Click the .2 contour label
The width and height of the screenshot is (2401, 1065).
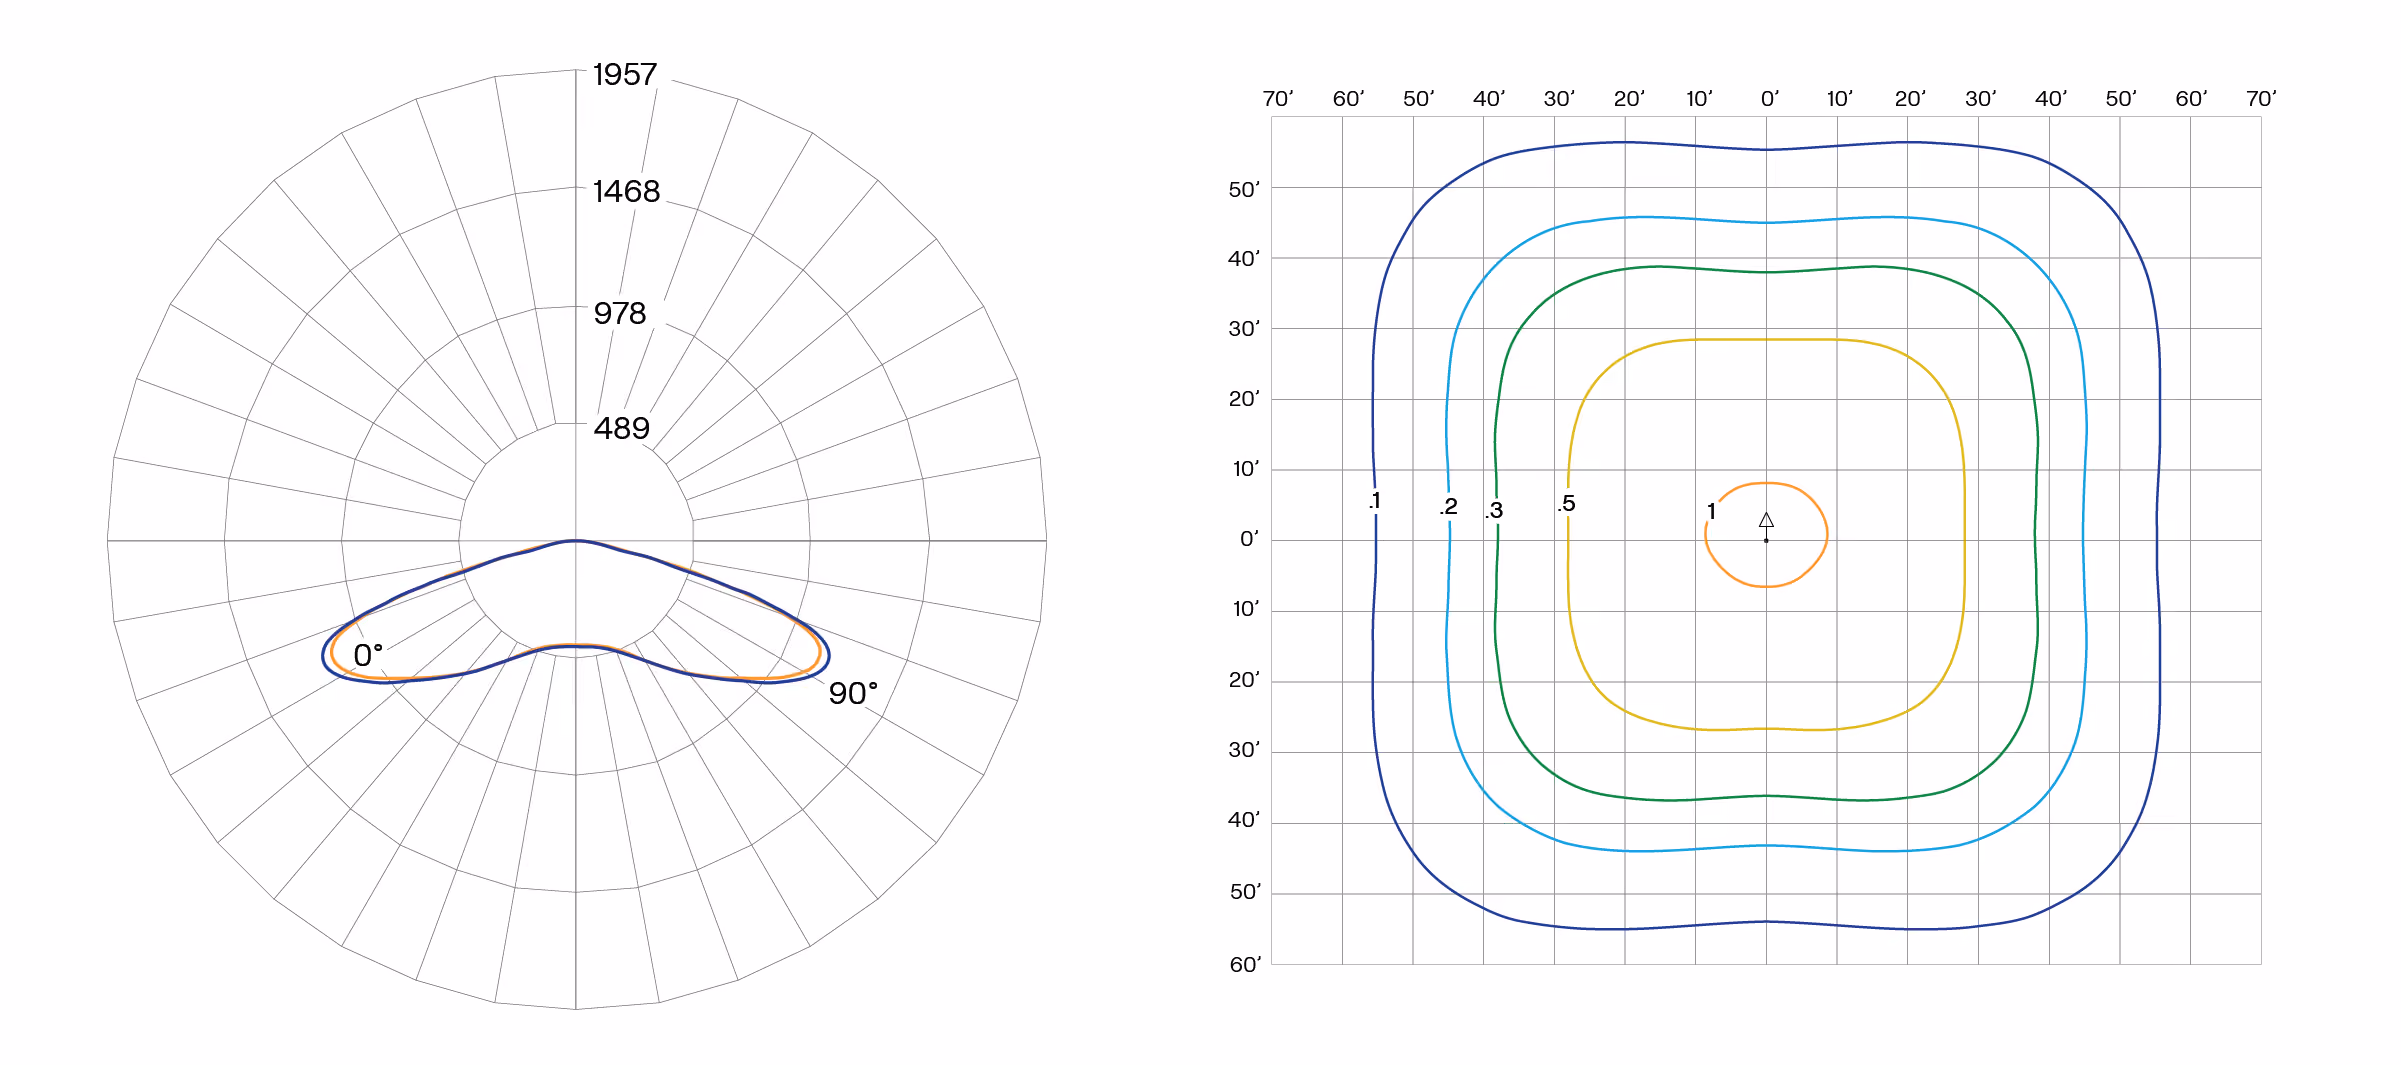pyautogui.click(x=1449, y=507)
